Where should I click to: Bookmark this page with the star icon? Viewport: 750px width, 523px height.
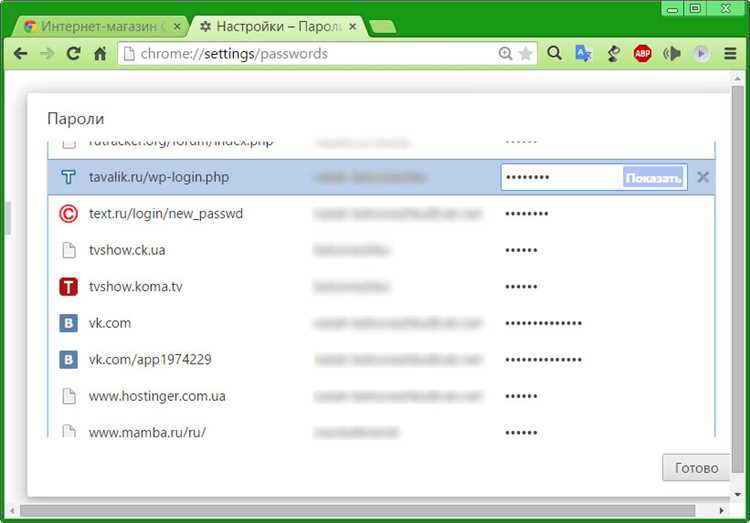526,54
